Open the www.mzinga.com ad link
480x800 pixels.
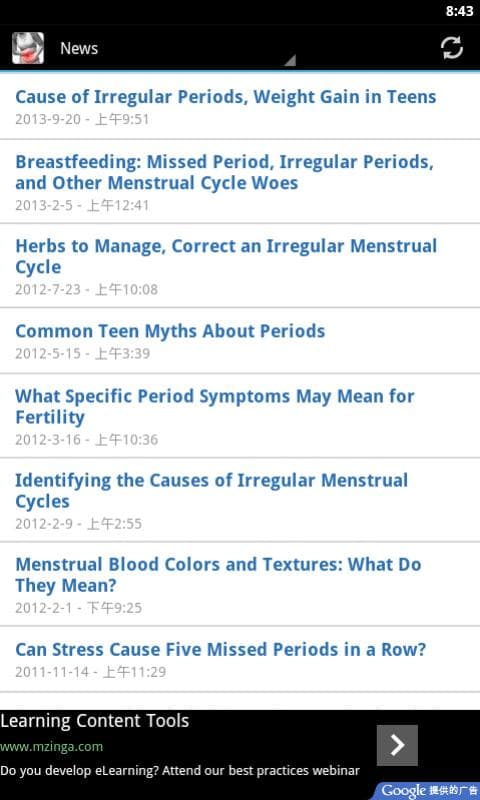[52, 747]
